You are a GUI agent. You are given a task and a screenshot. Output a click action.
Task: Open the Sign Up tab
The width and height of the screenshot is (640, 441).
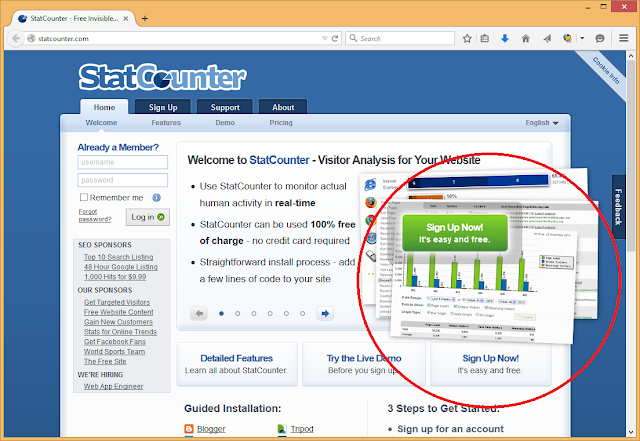pyautogui.click(x=163, y=107)
